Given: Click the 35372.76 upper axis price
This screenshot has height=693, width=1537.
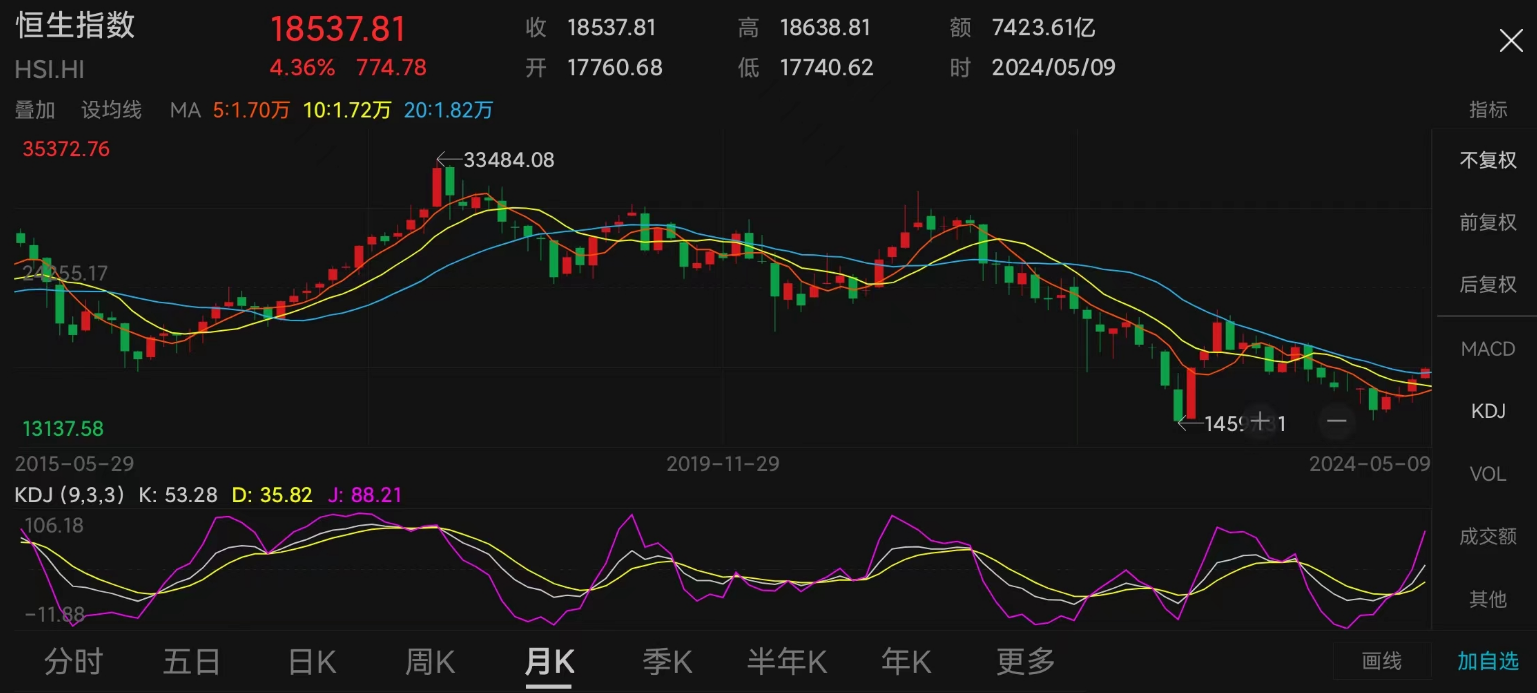Looking at the screenshot, I should coord(67,149).
